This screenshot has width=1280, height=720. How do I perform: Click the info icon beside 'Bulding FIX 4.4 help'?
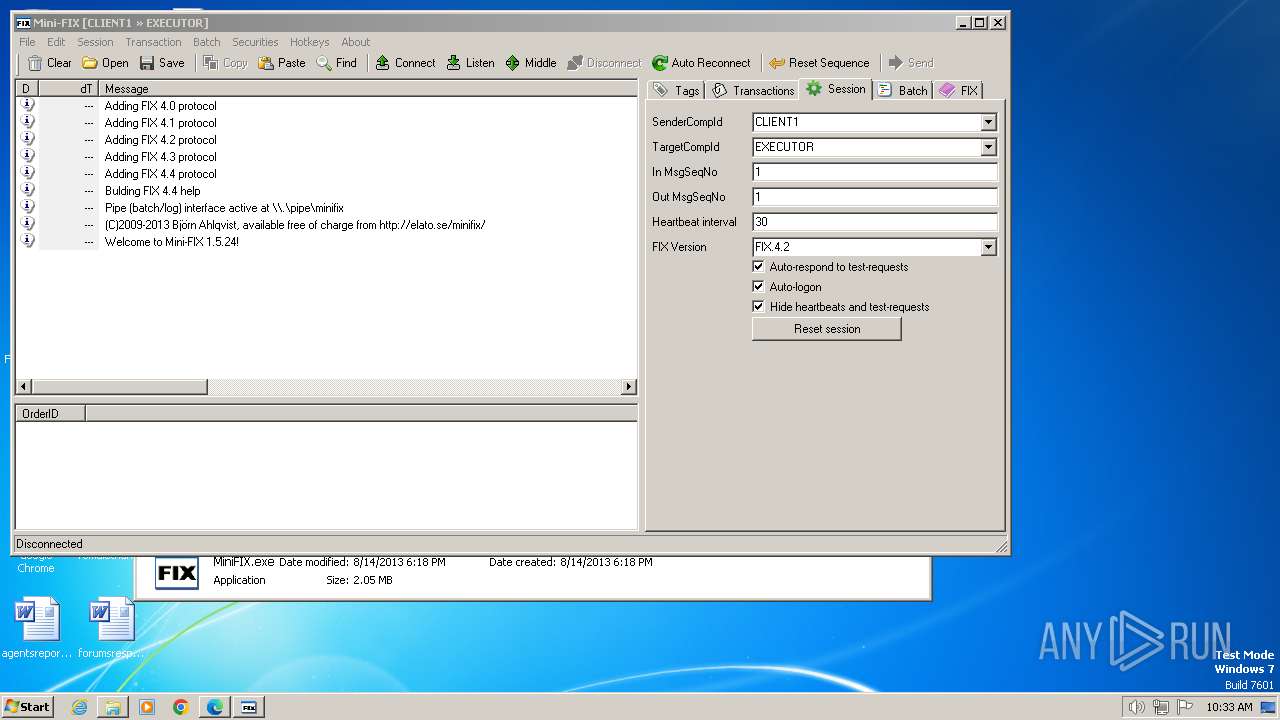tap(27, 190)
